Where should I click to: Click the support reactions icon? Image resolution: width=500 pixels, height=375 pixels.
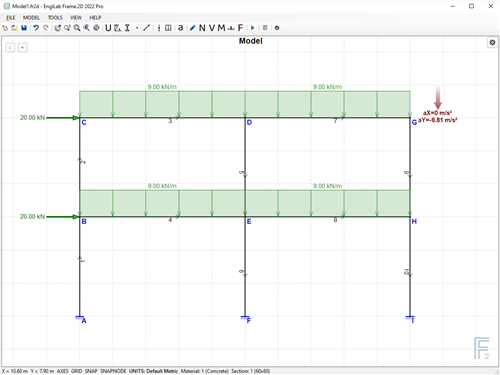(231, 29)
